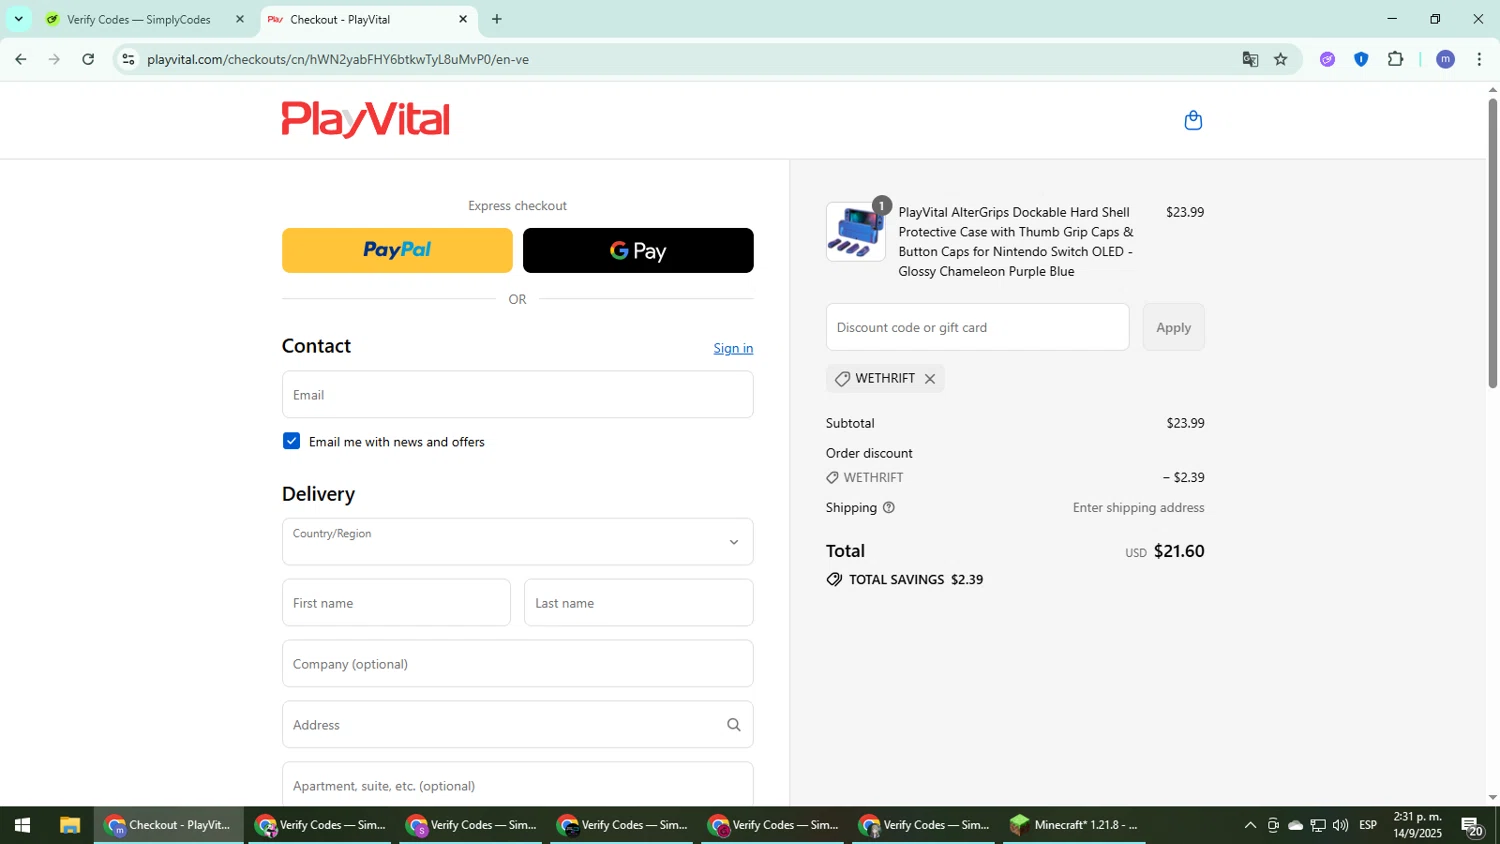Click the page vertical scrollbar
This screenshot has height=844, width=1500.
click(x=1493, y=243)
